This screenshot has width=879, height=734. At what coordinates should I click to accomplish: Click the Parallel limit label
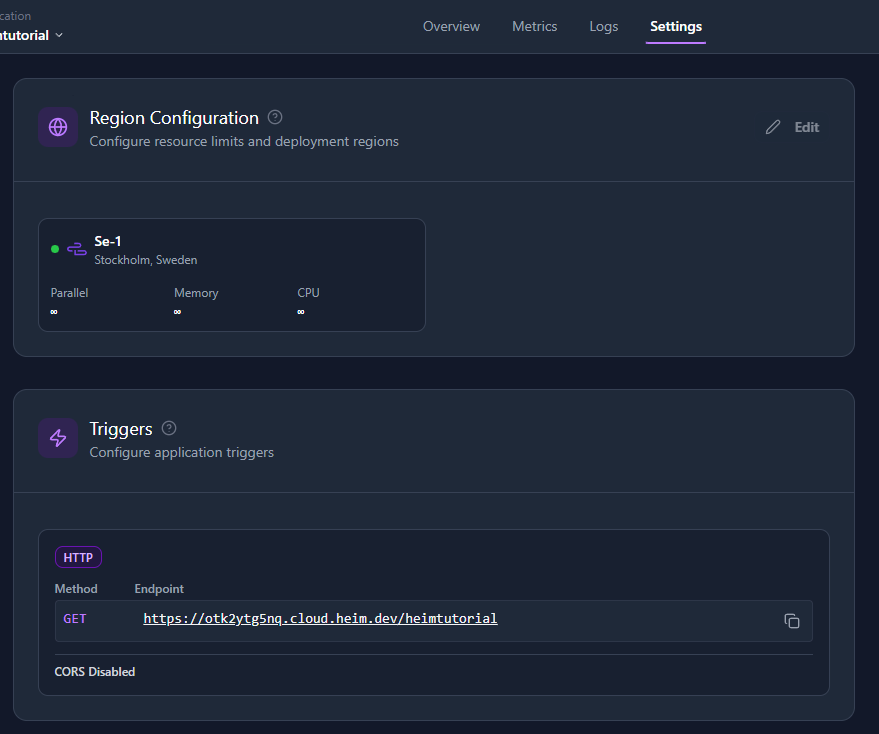point(70,293)
